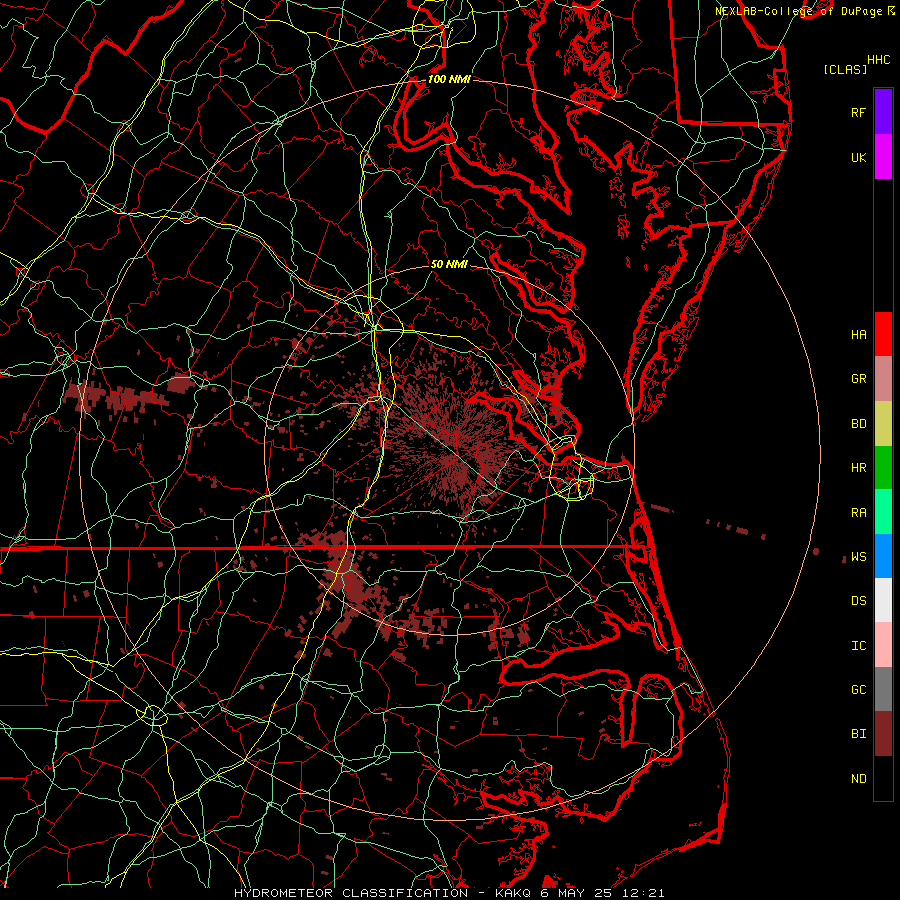Click the UK legend label

coord(858,157)
